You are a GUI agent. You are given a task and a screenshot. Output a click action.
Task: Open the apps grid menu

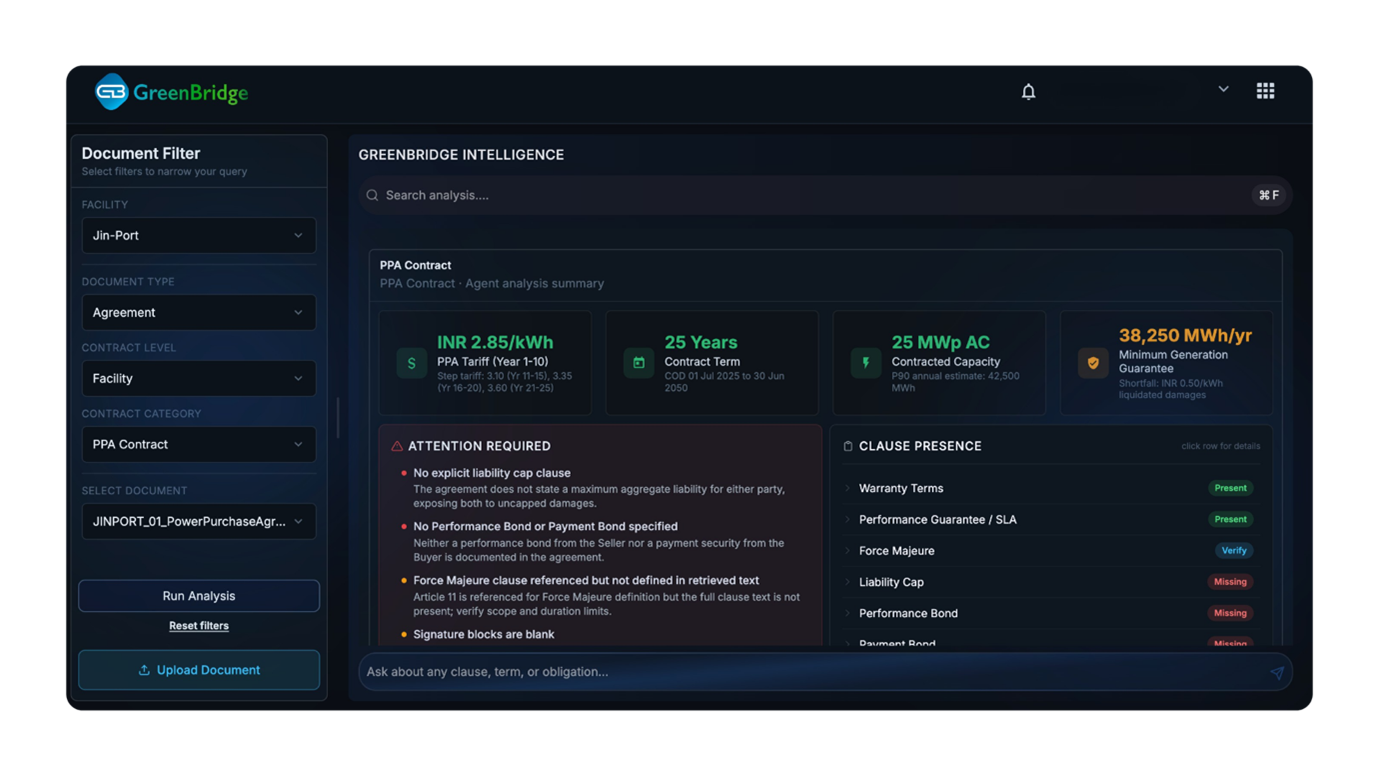pyautogui.click(x=1265, y=91)
